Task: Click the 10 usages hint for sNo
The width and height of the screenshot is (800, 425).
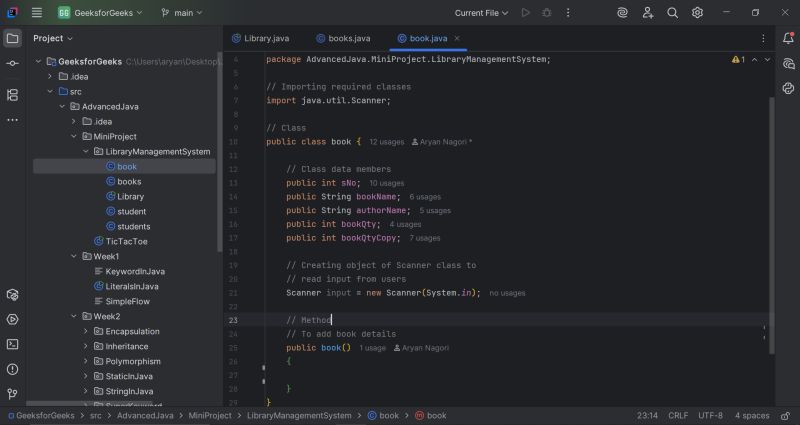Action: [386, 183]
